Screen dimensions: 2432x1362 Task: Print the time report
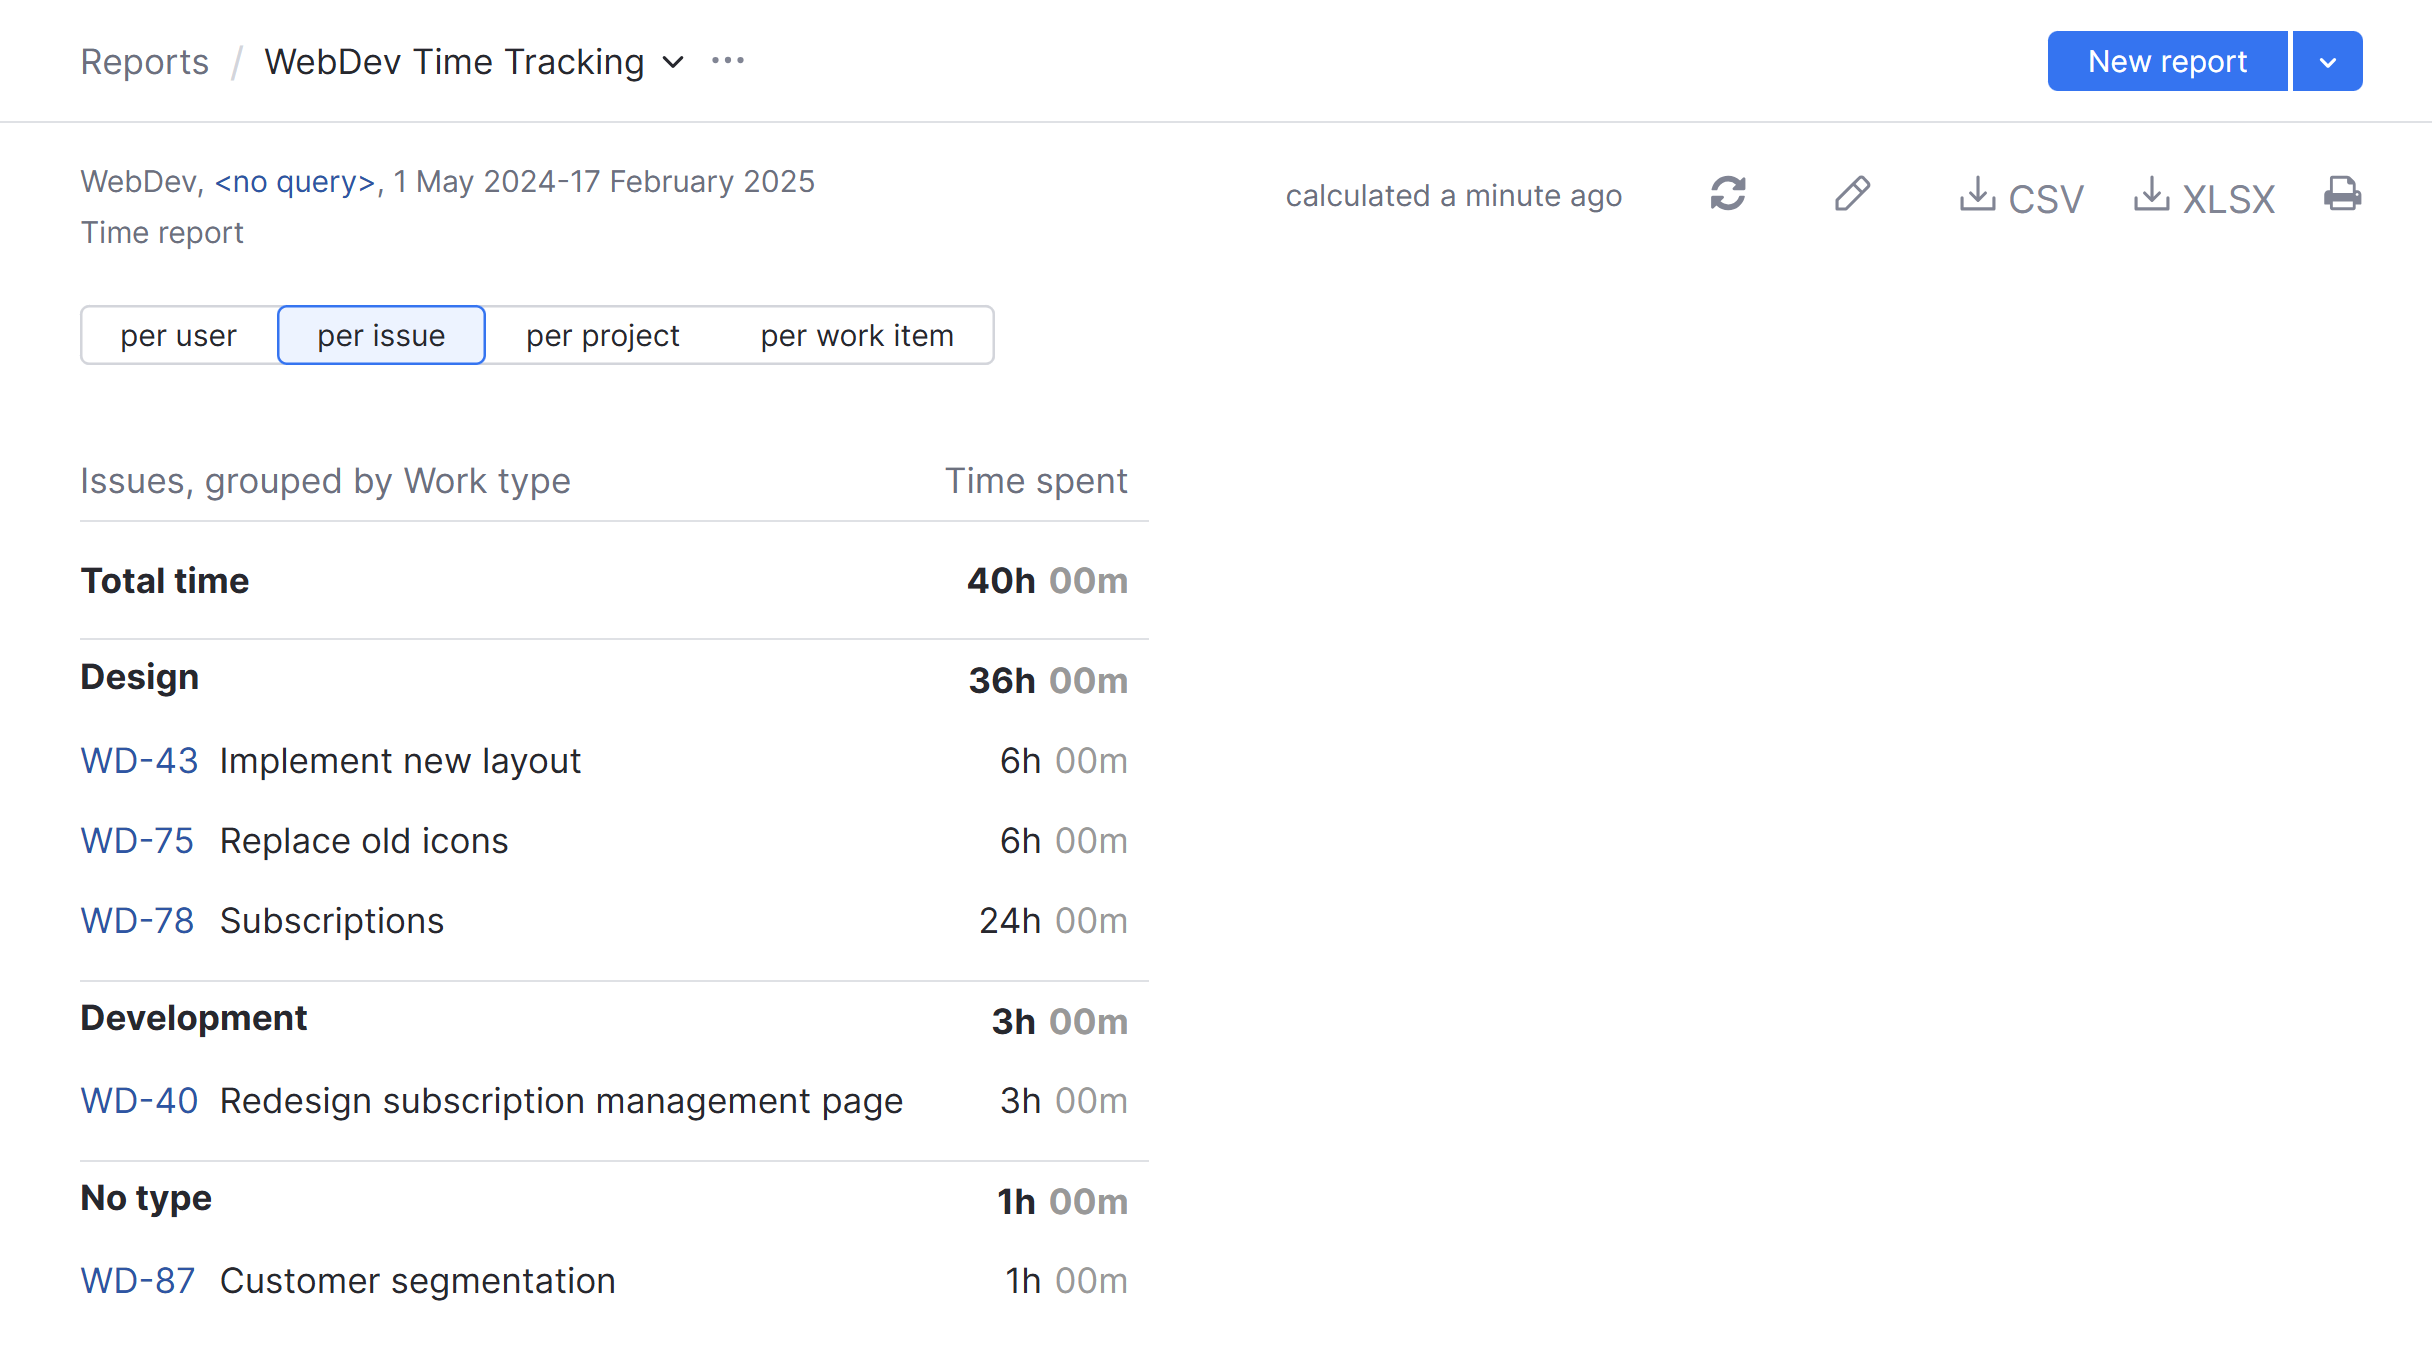click(x=2343, y=195)
